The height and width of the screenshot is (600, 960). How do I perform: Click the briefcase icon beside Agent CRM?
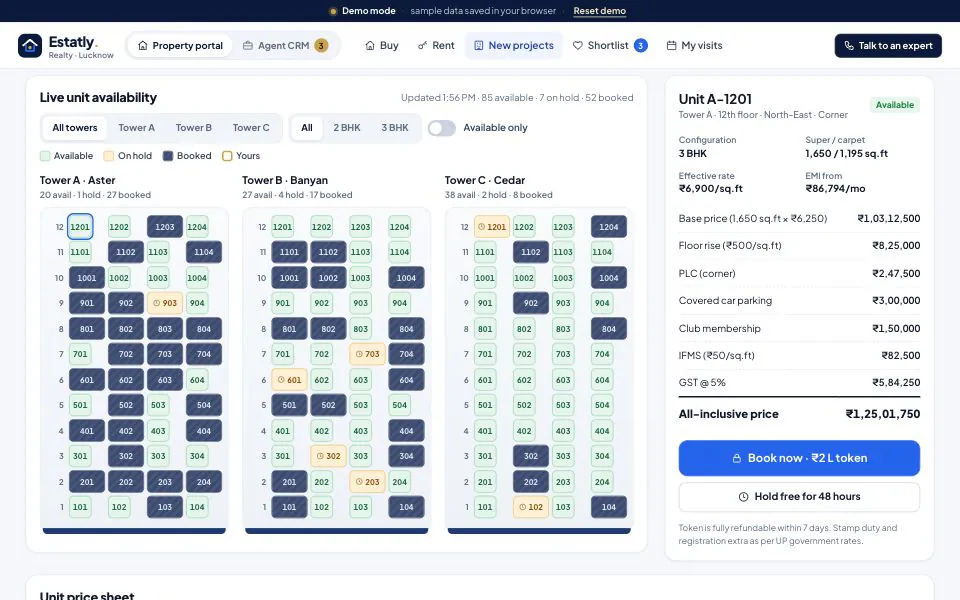pyautogui.click(x=248, y=45)
